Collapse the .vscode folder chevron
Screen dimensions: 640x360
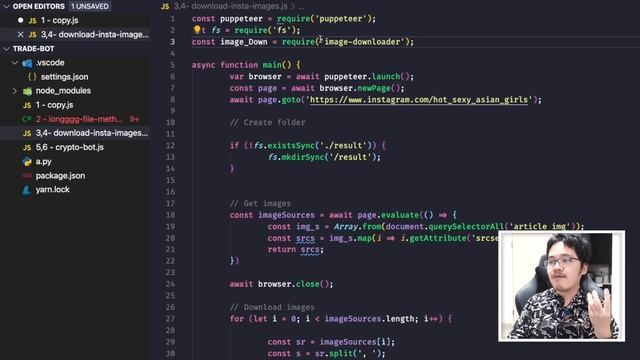(15, 62)
